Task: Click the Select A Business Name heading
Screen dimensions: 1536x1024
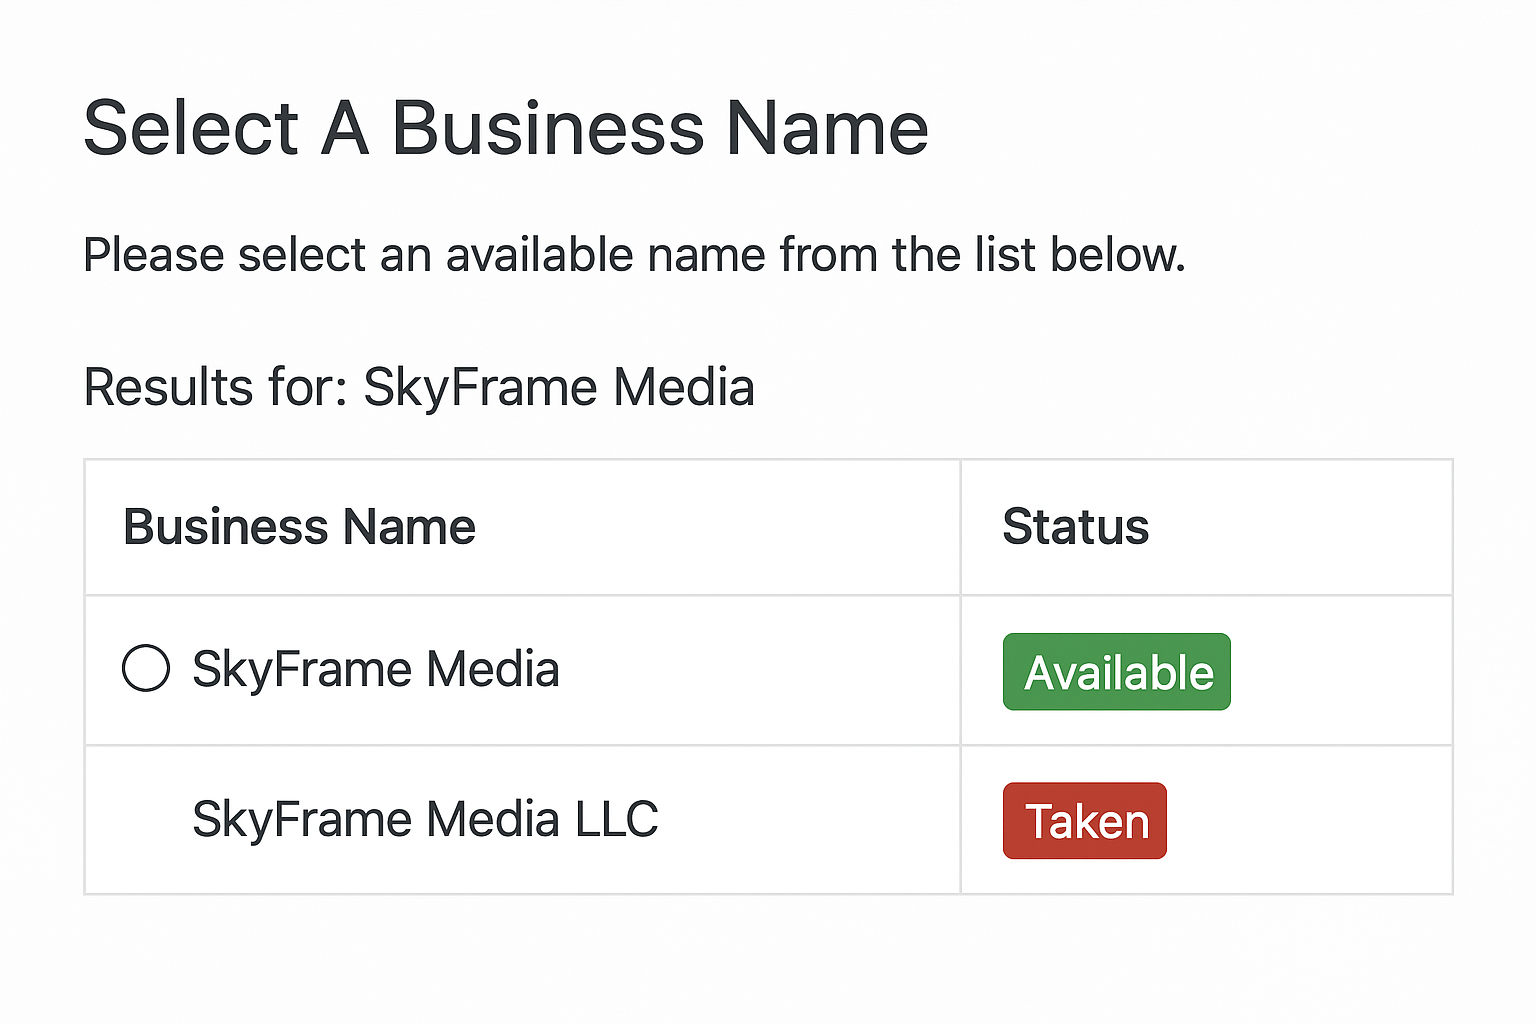Action: click(506, 128)
